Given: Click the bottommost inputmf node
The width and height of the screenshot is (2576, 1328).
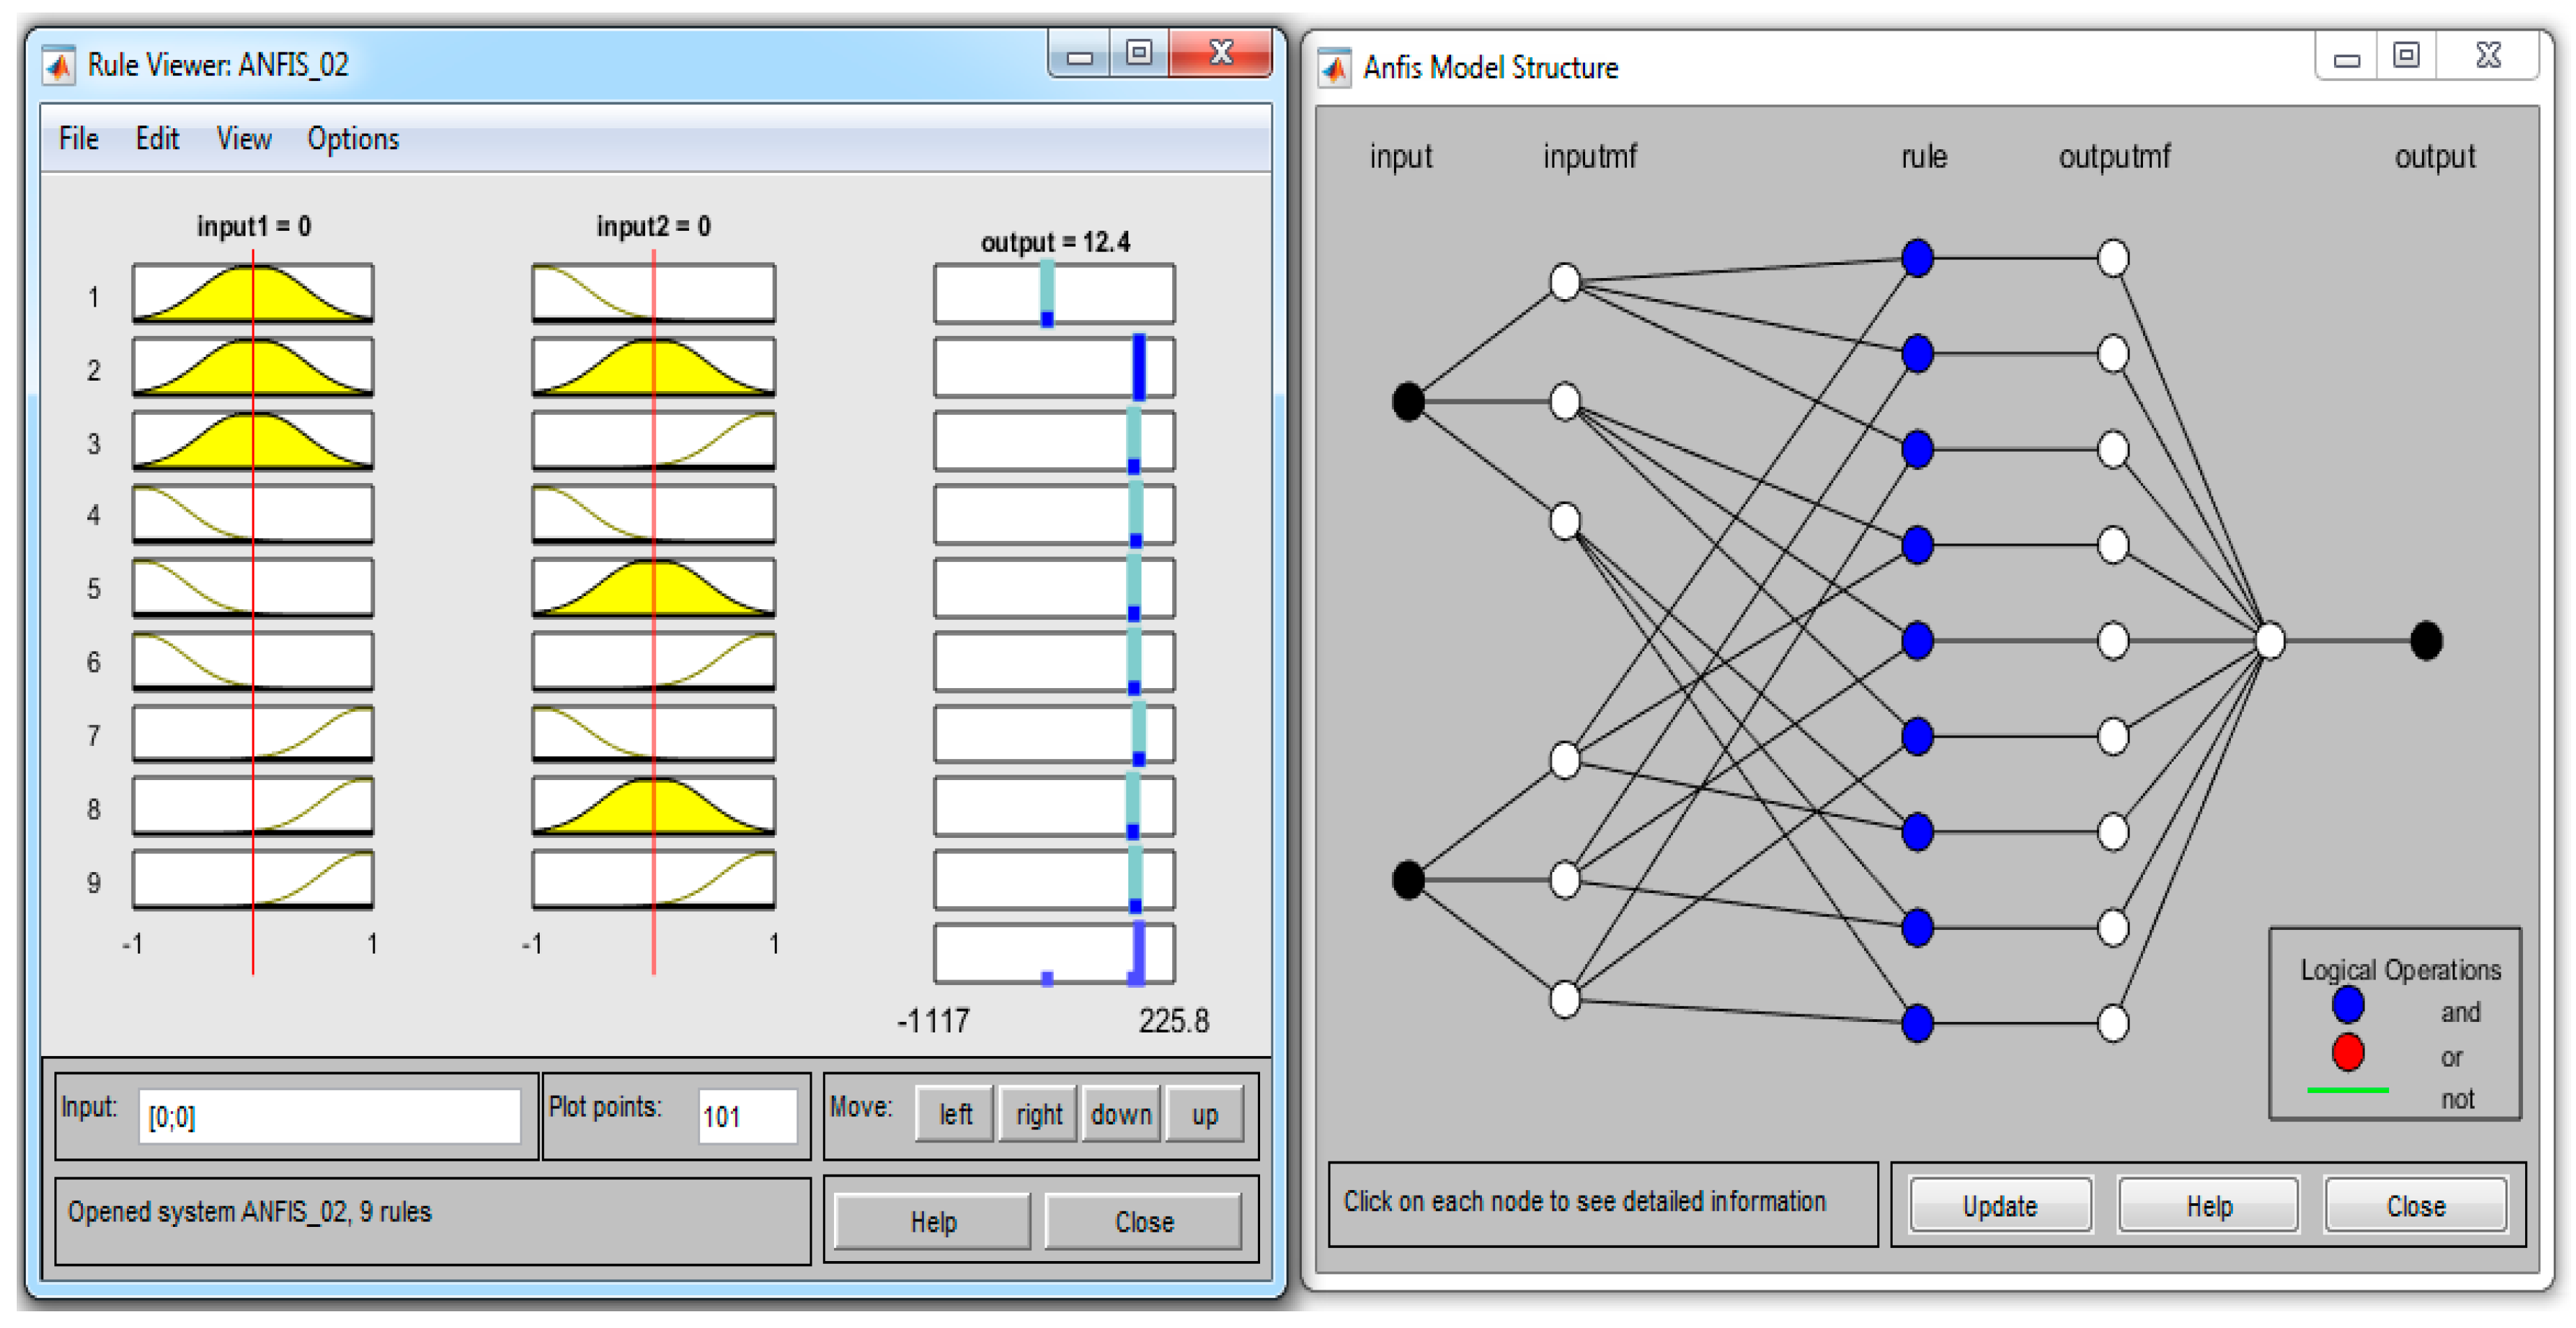Looking at the screenshot, I should (1564, 998).
